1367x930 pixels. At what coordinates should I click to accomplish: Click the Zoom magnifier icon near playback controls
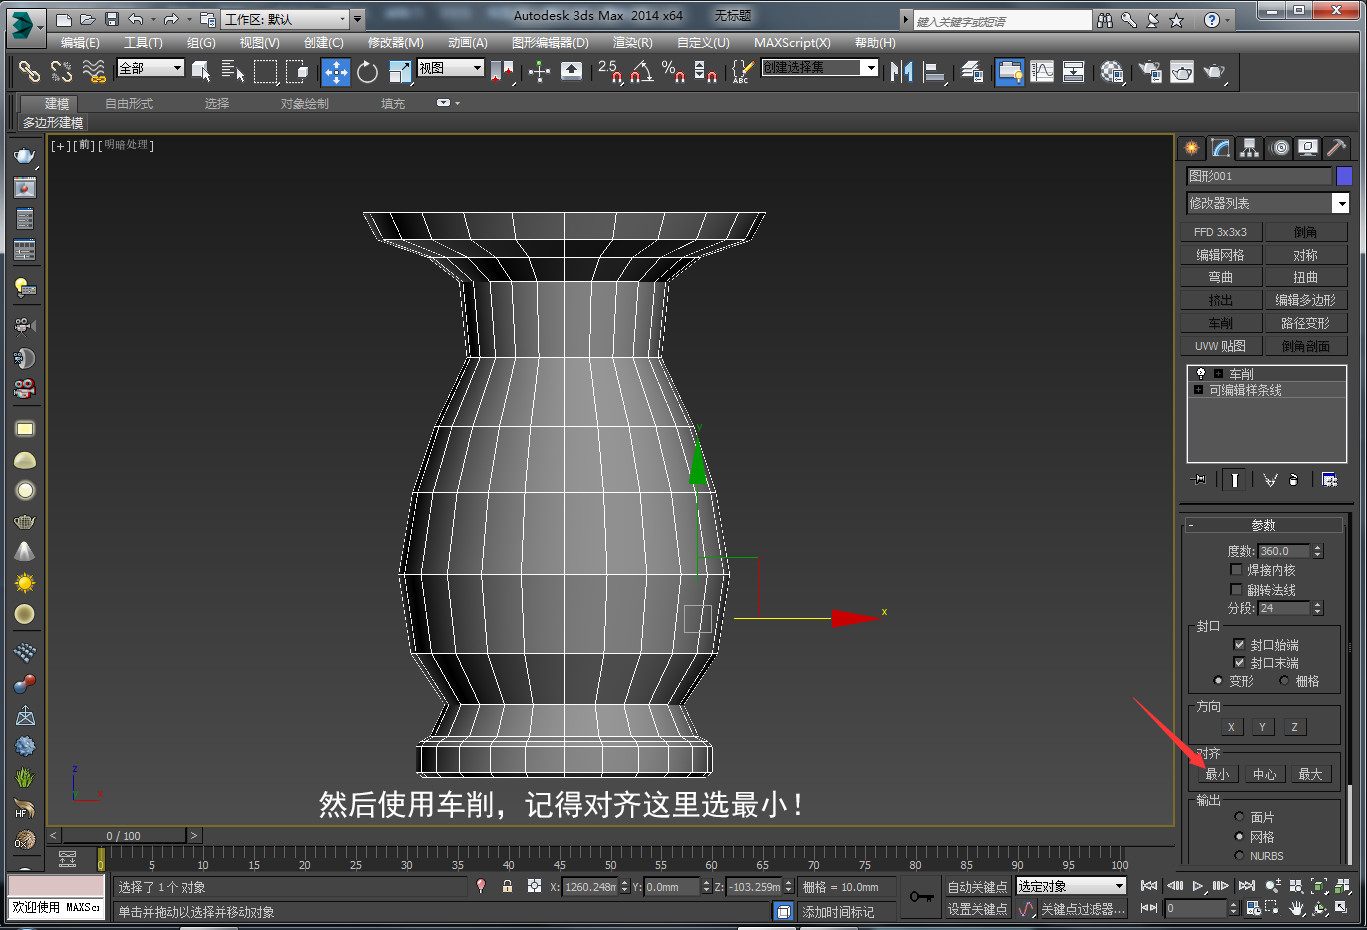click(x=1271, y=885)
